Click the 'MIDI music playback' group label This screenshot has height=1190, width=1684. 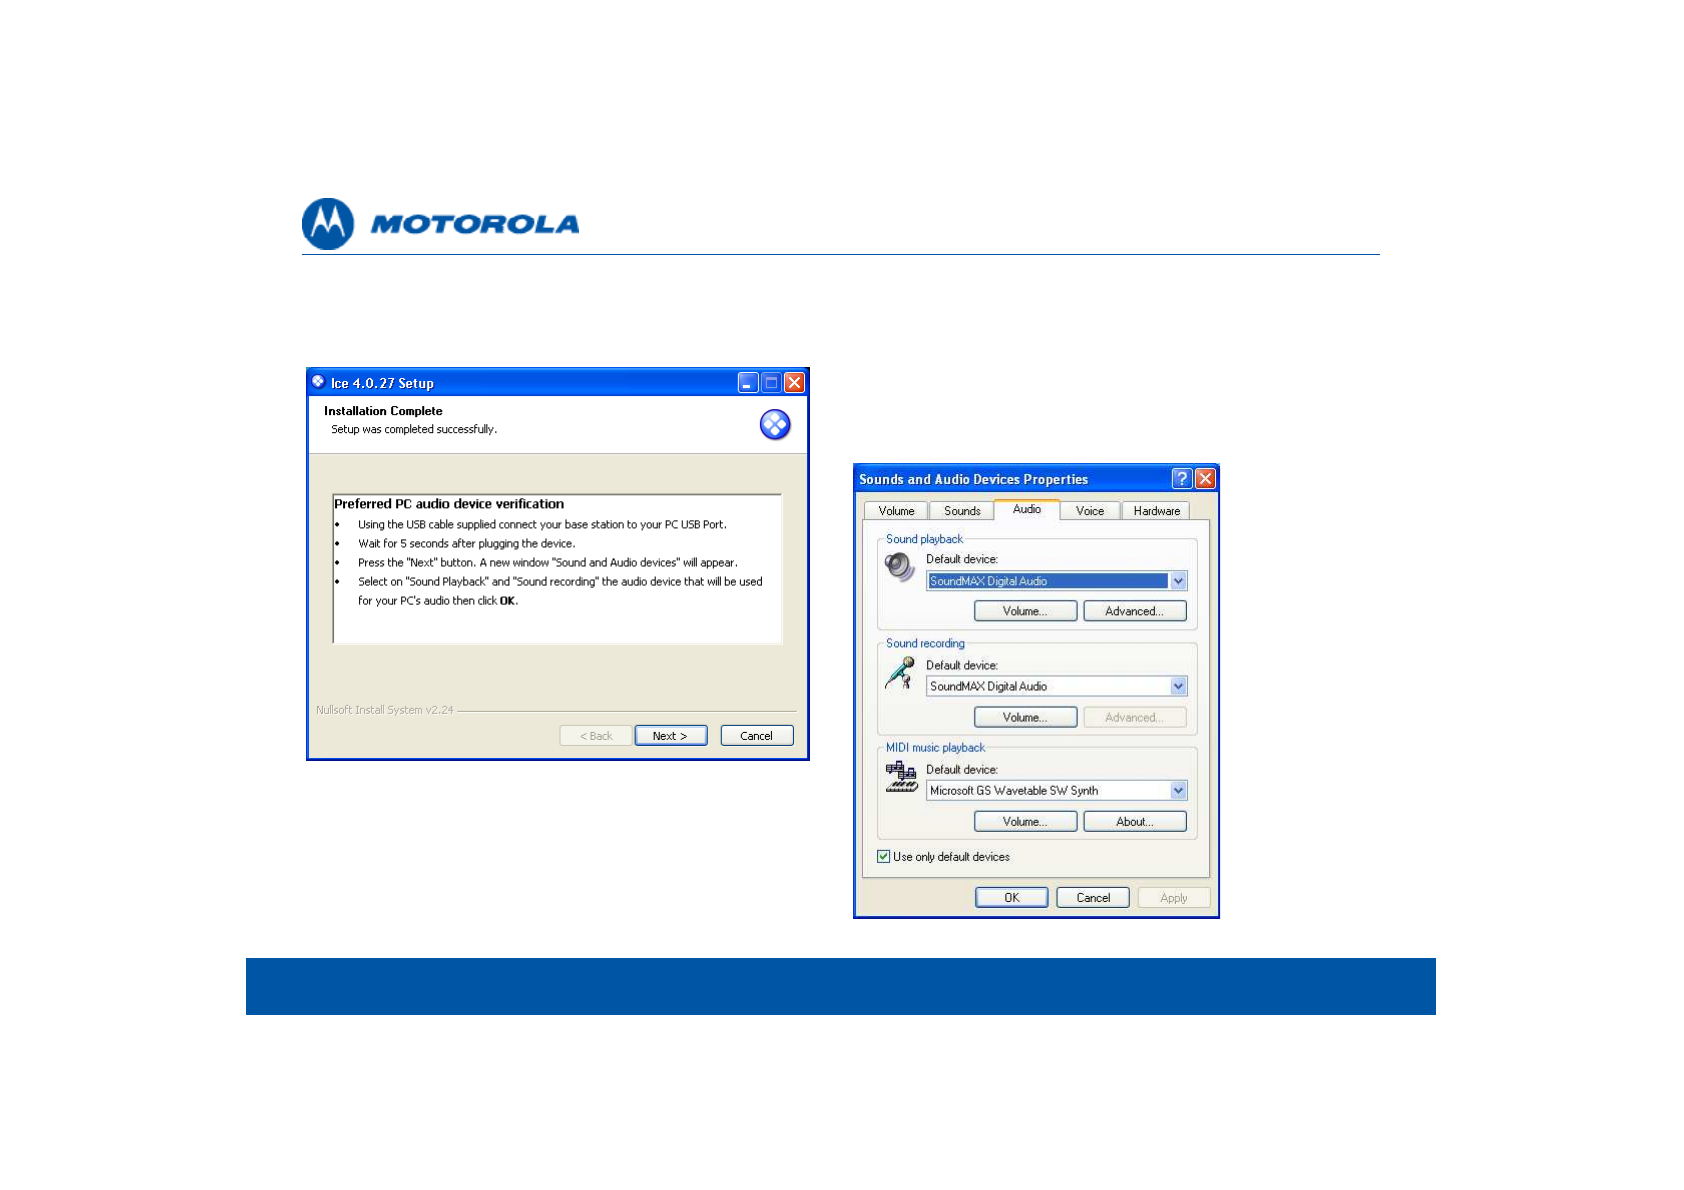click(935, 748)
